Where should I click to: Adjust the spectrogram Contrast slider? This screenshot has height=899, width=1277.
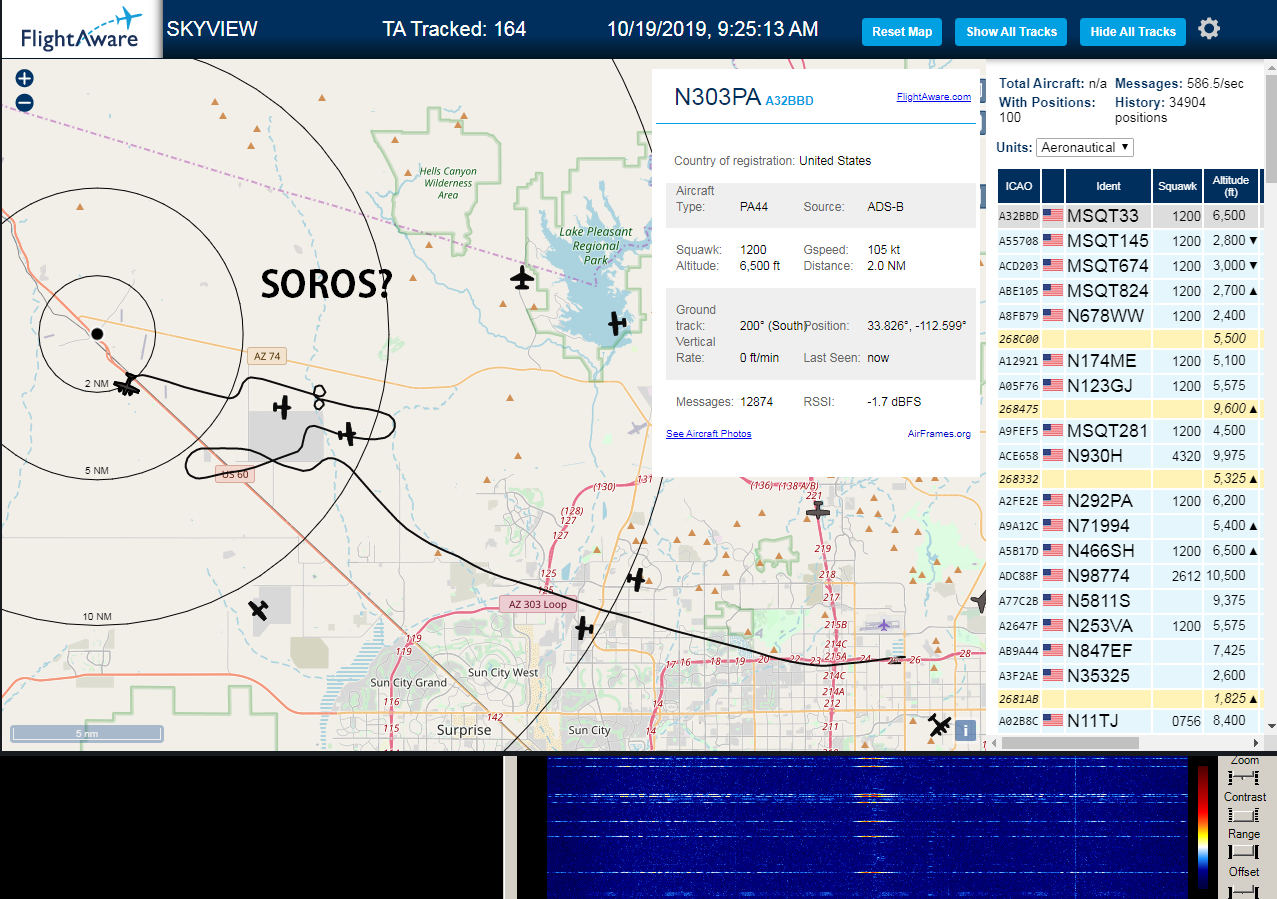[1244, 814]
